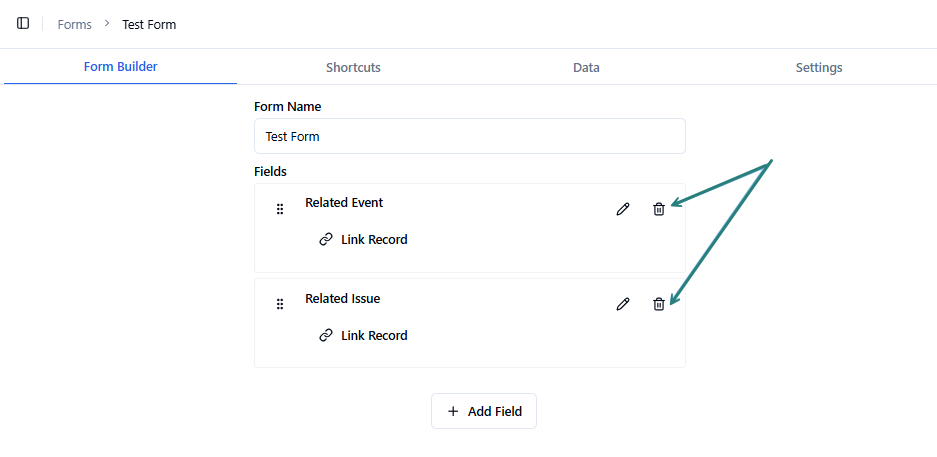The image size is (937, 457).
Task: Go to the Data tab
Action: [x=586, y=68]
